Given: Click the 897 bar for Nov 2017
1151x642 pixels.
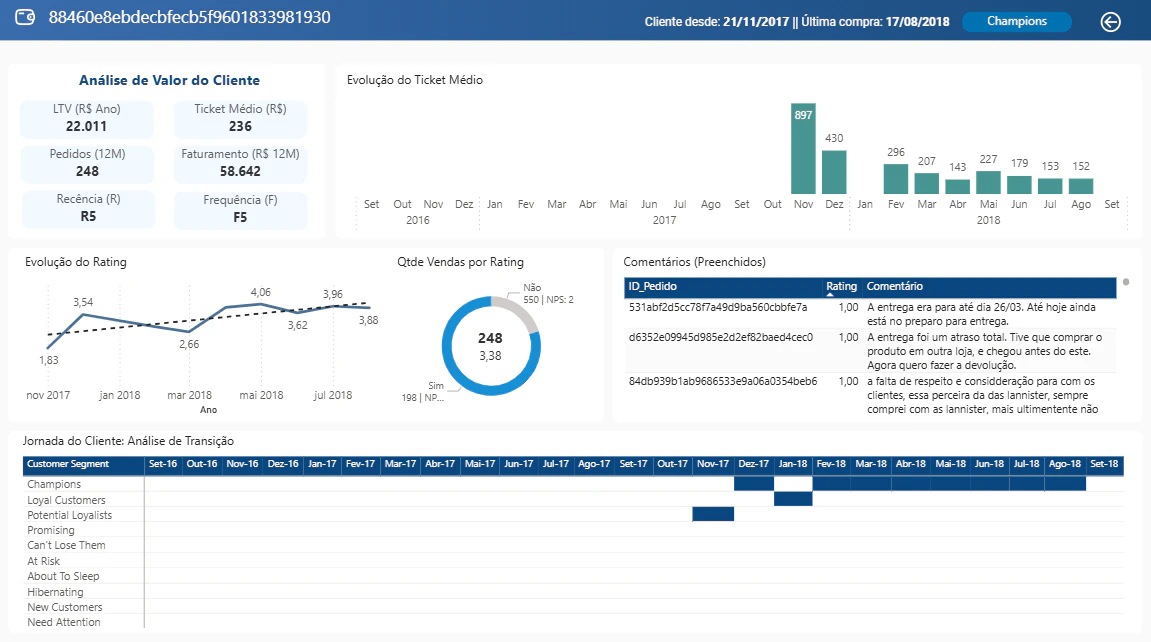Looking at the screenshot, I should click(803, 149).
